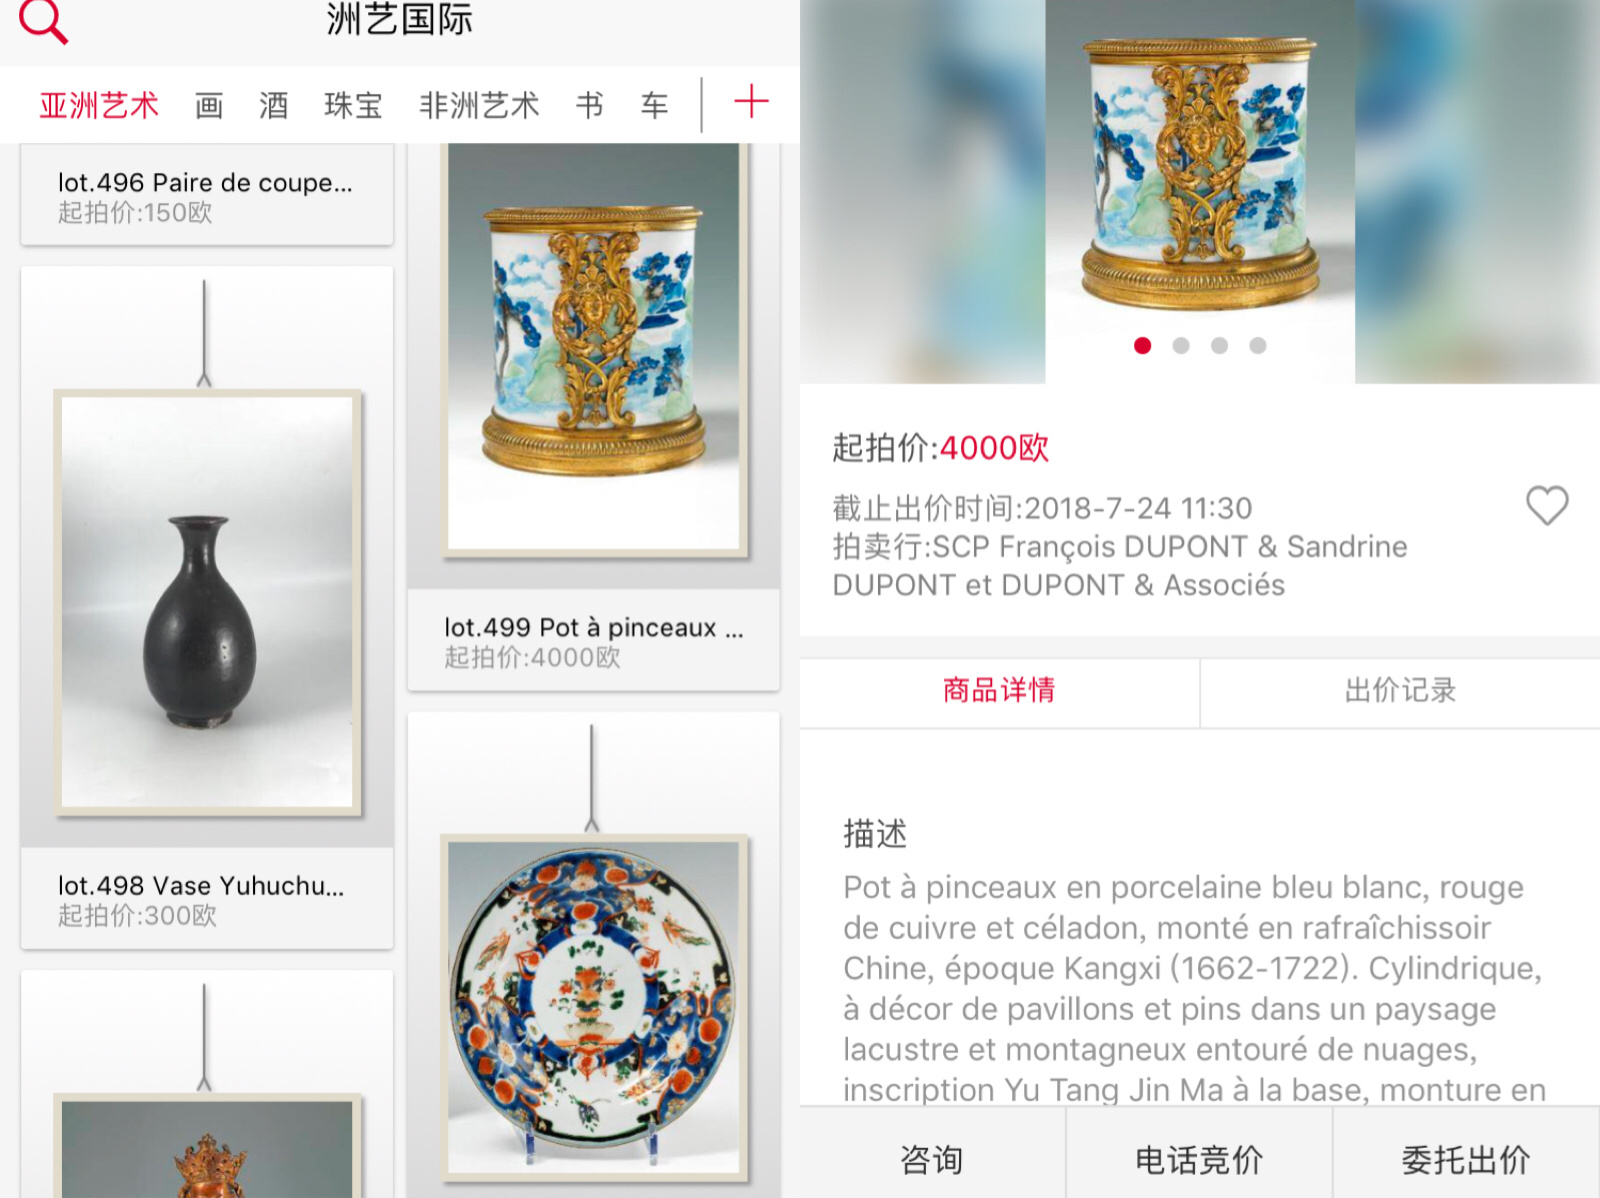Go to the third image carousel dot
This screenshot has height=1198, width=1600.
click(1219, 345)
